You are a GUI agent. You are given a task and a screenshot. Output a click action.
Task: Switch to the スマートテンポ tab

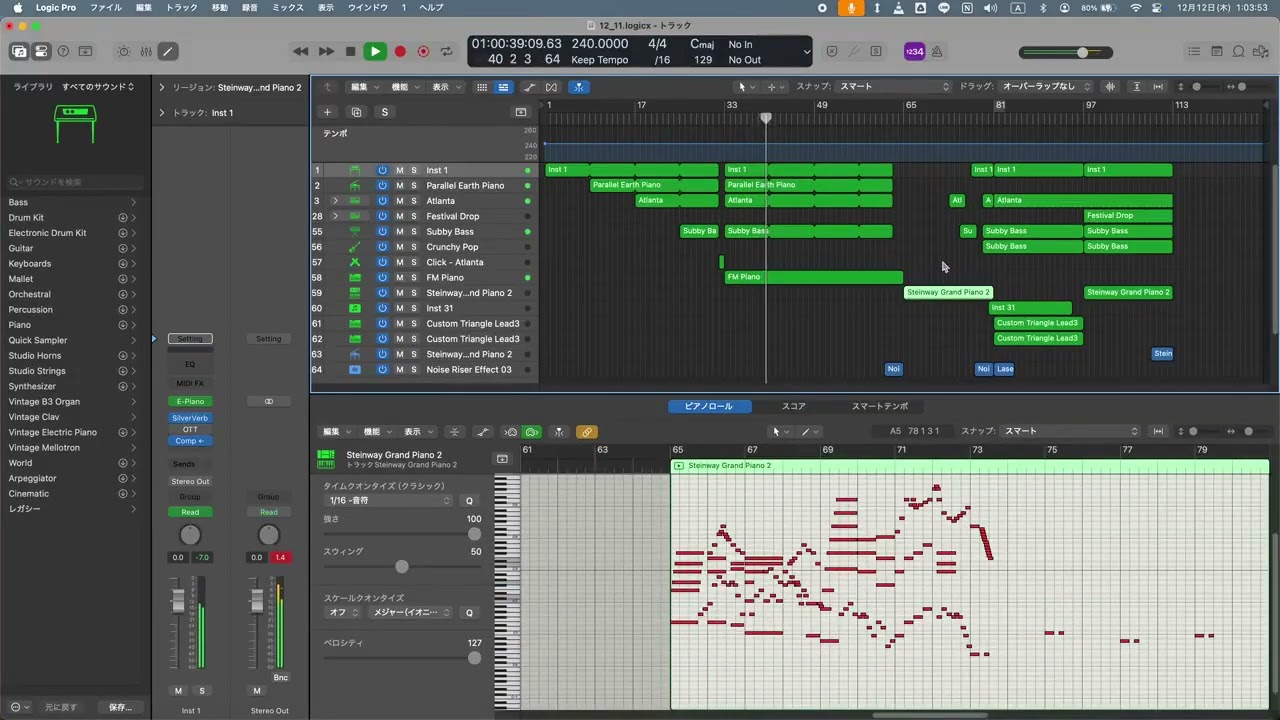880,406
